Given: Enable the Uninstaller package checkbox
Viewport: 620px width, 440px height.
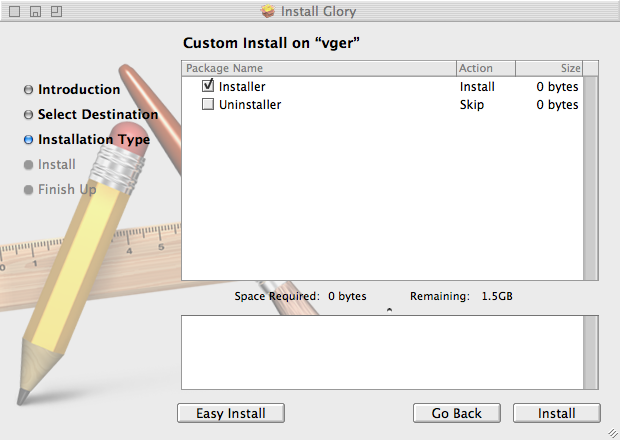Looking at the screenshot, I should (208, 104).
